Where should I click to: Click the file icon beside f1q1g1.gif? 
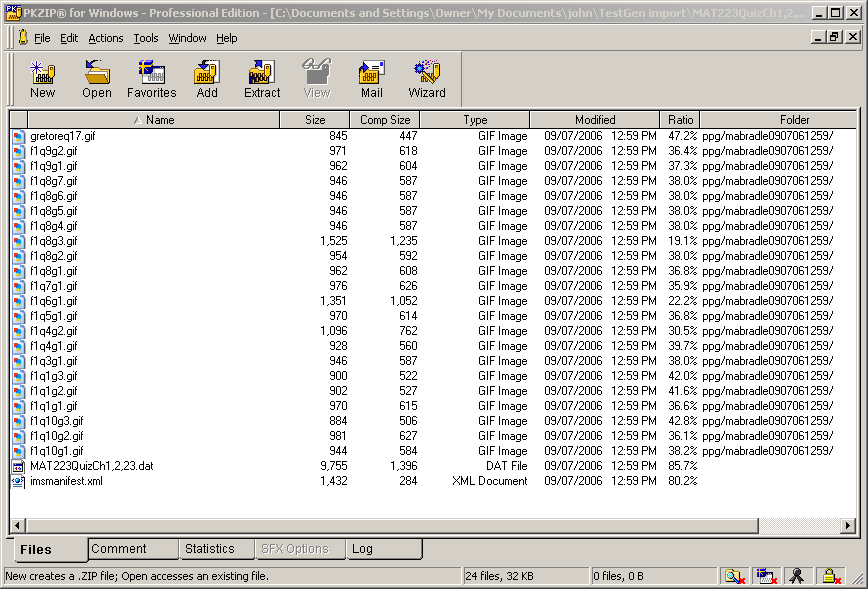19,406
